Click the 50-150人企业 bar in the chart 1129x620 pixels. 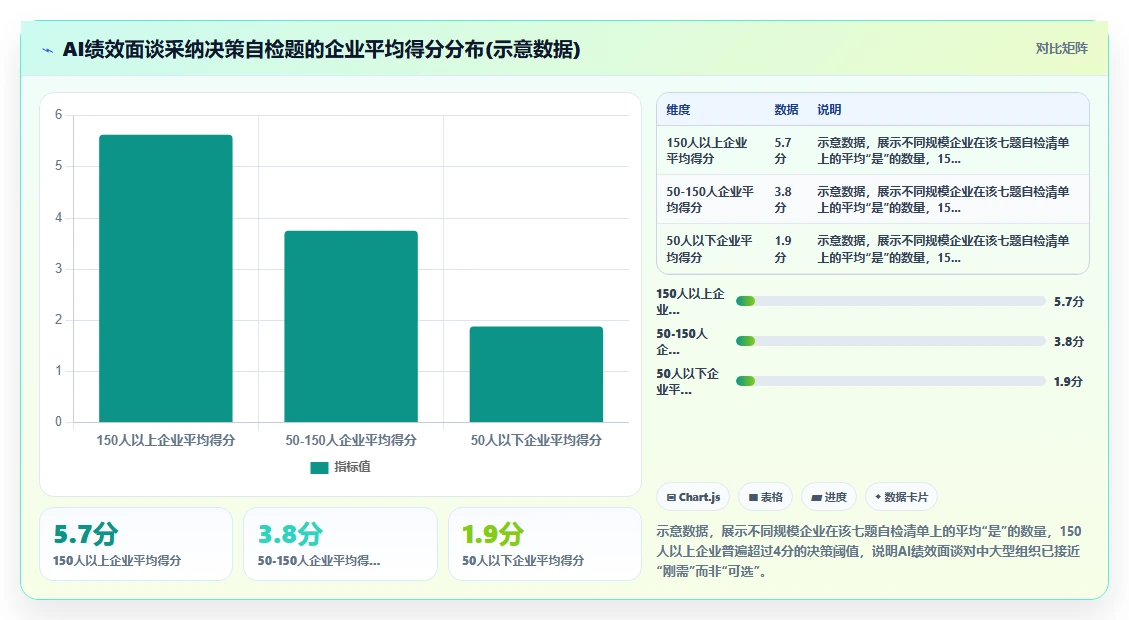click(x=351, y=326)
